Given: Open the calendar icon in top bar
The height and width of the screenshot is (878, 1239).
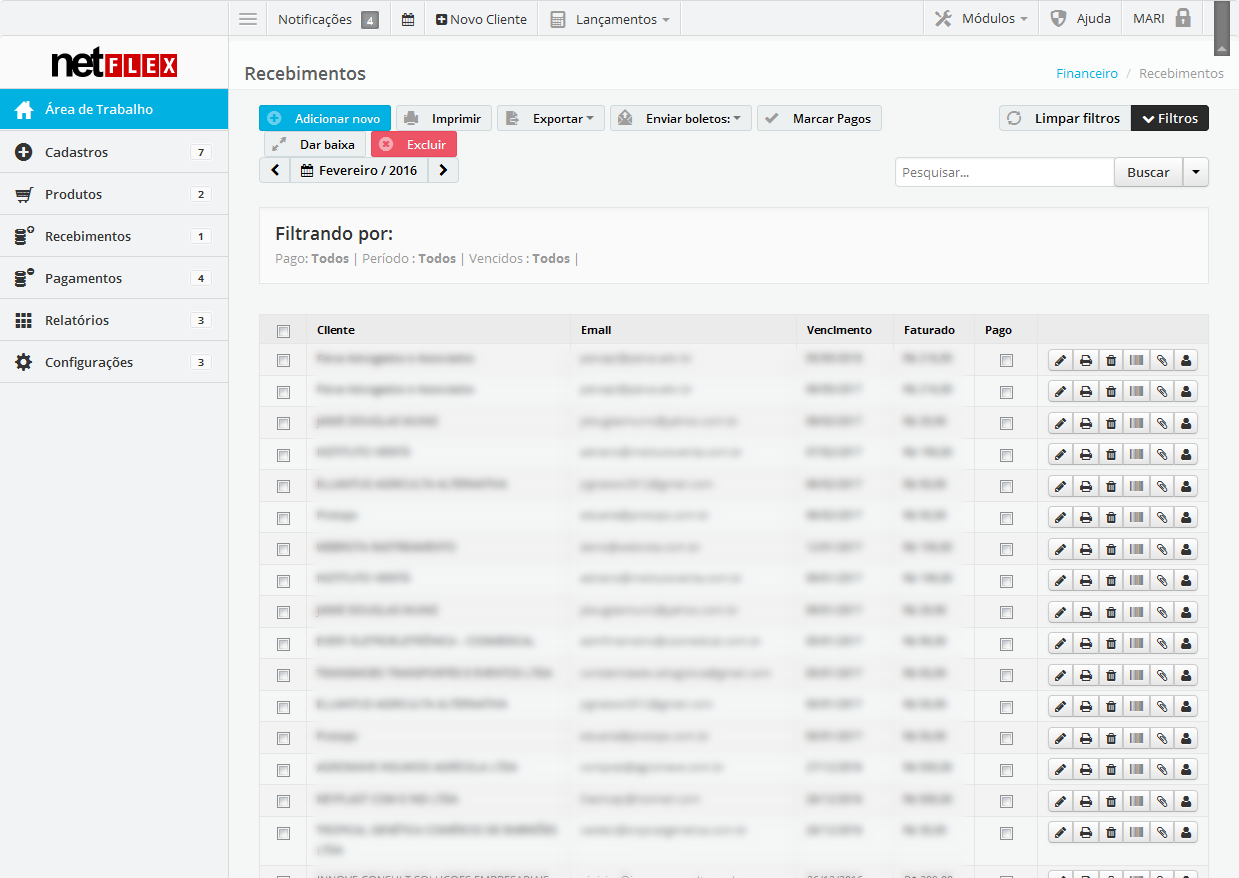Looking at the screenshot, I should tap(408, 19).
